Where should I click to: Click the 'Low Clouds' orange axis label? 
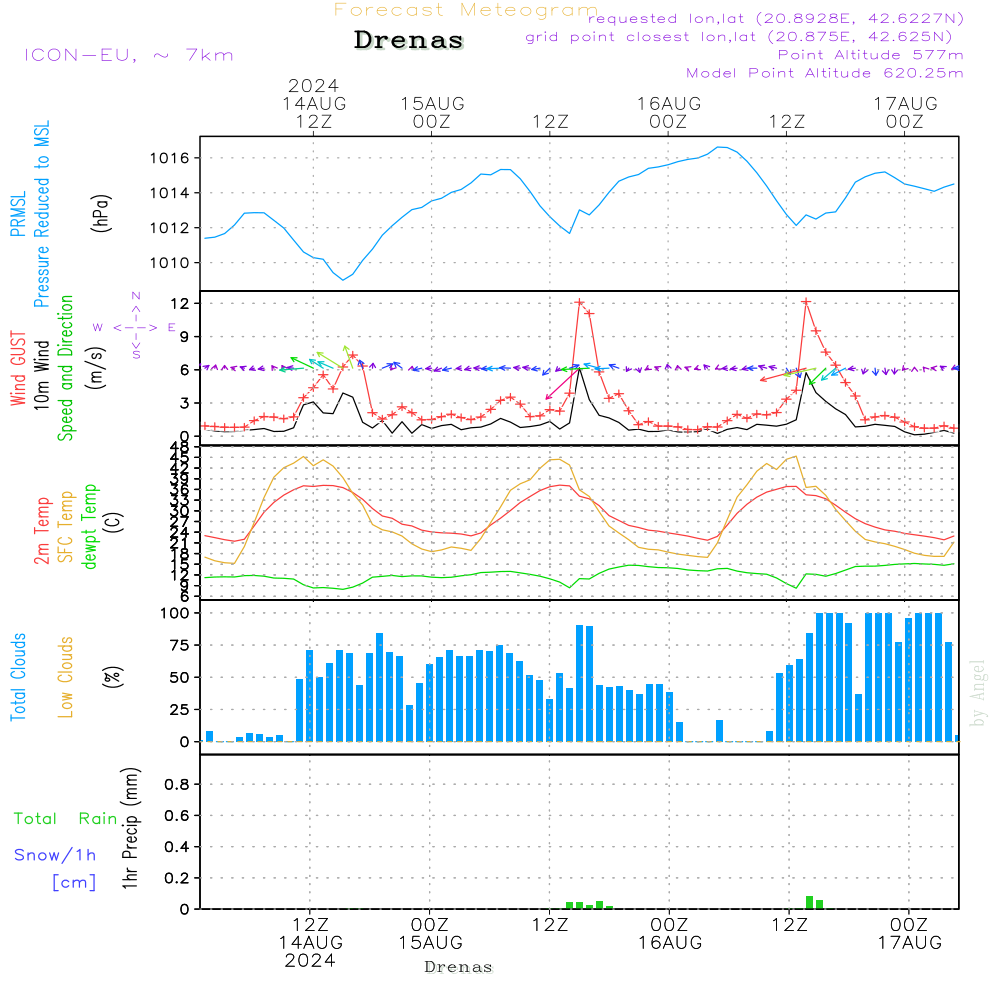(66, 677)
